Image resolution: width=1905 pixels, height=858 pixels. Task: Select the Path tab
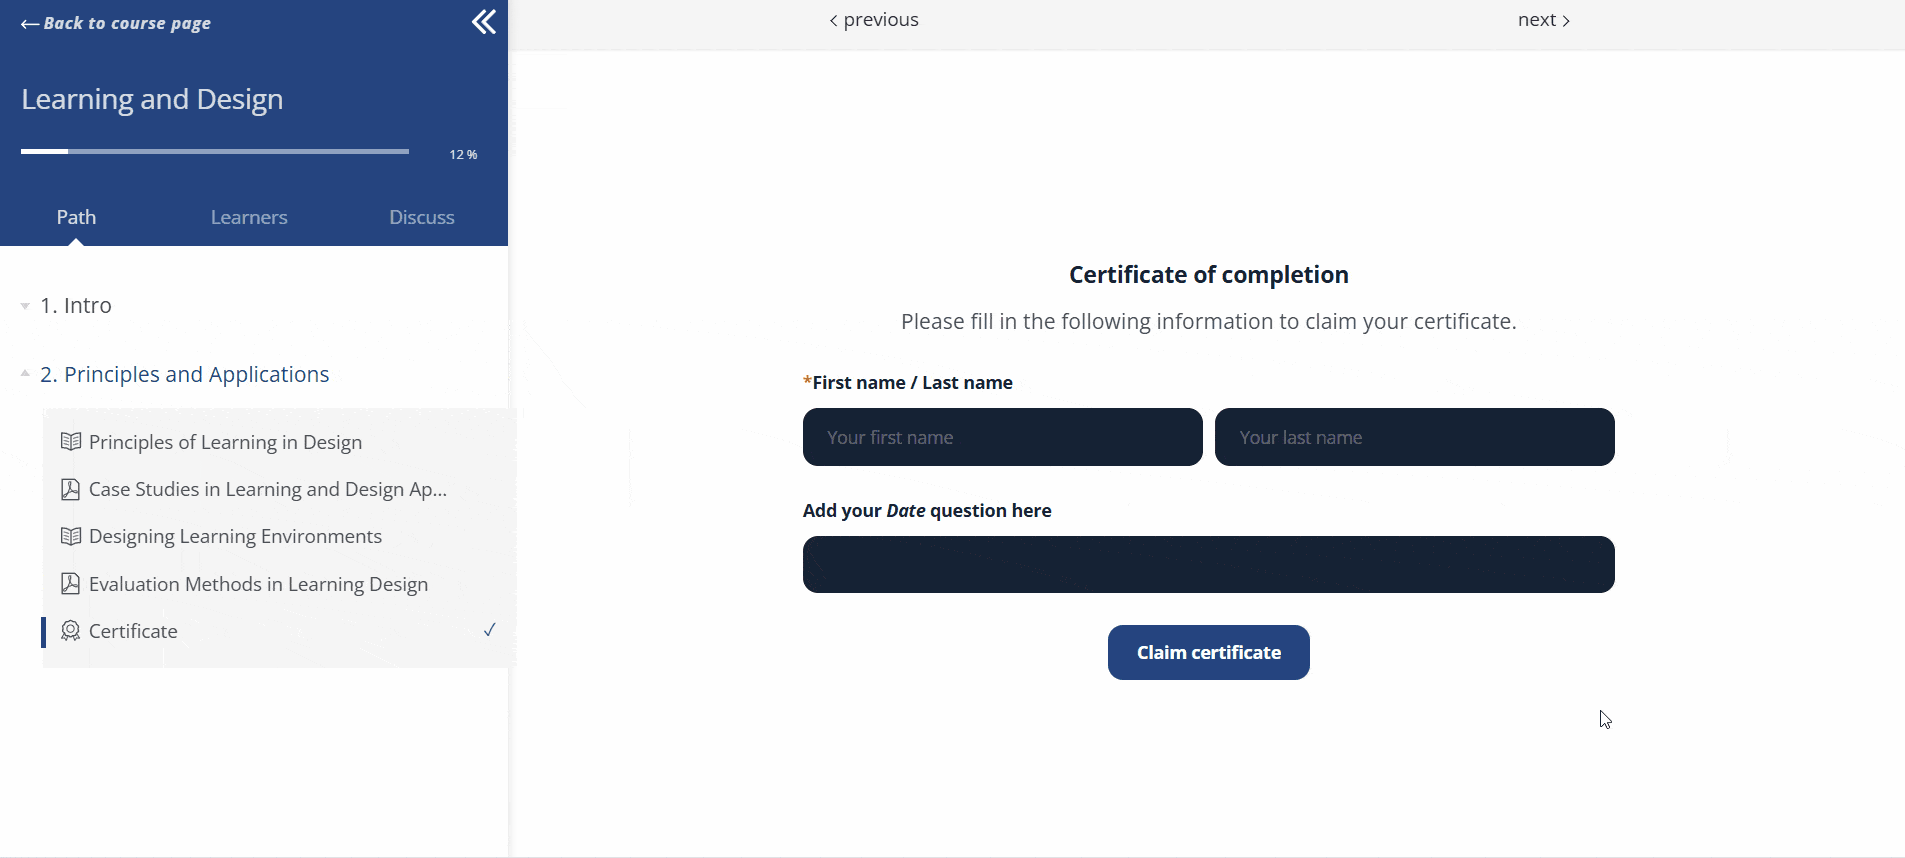tap(76, 217)
